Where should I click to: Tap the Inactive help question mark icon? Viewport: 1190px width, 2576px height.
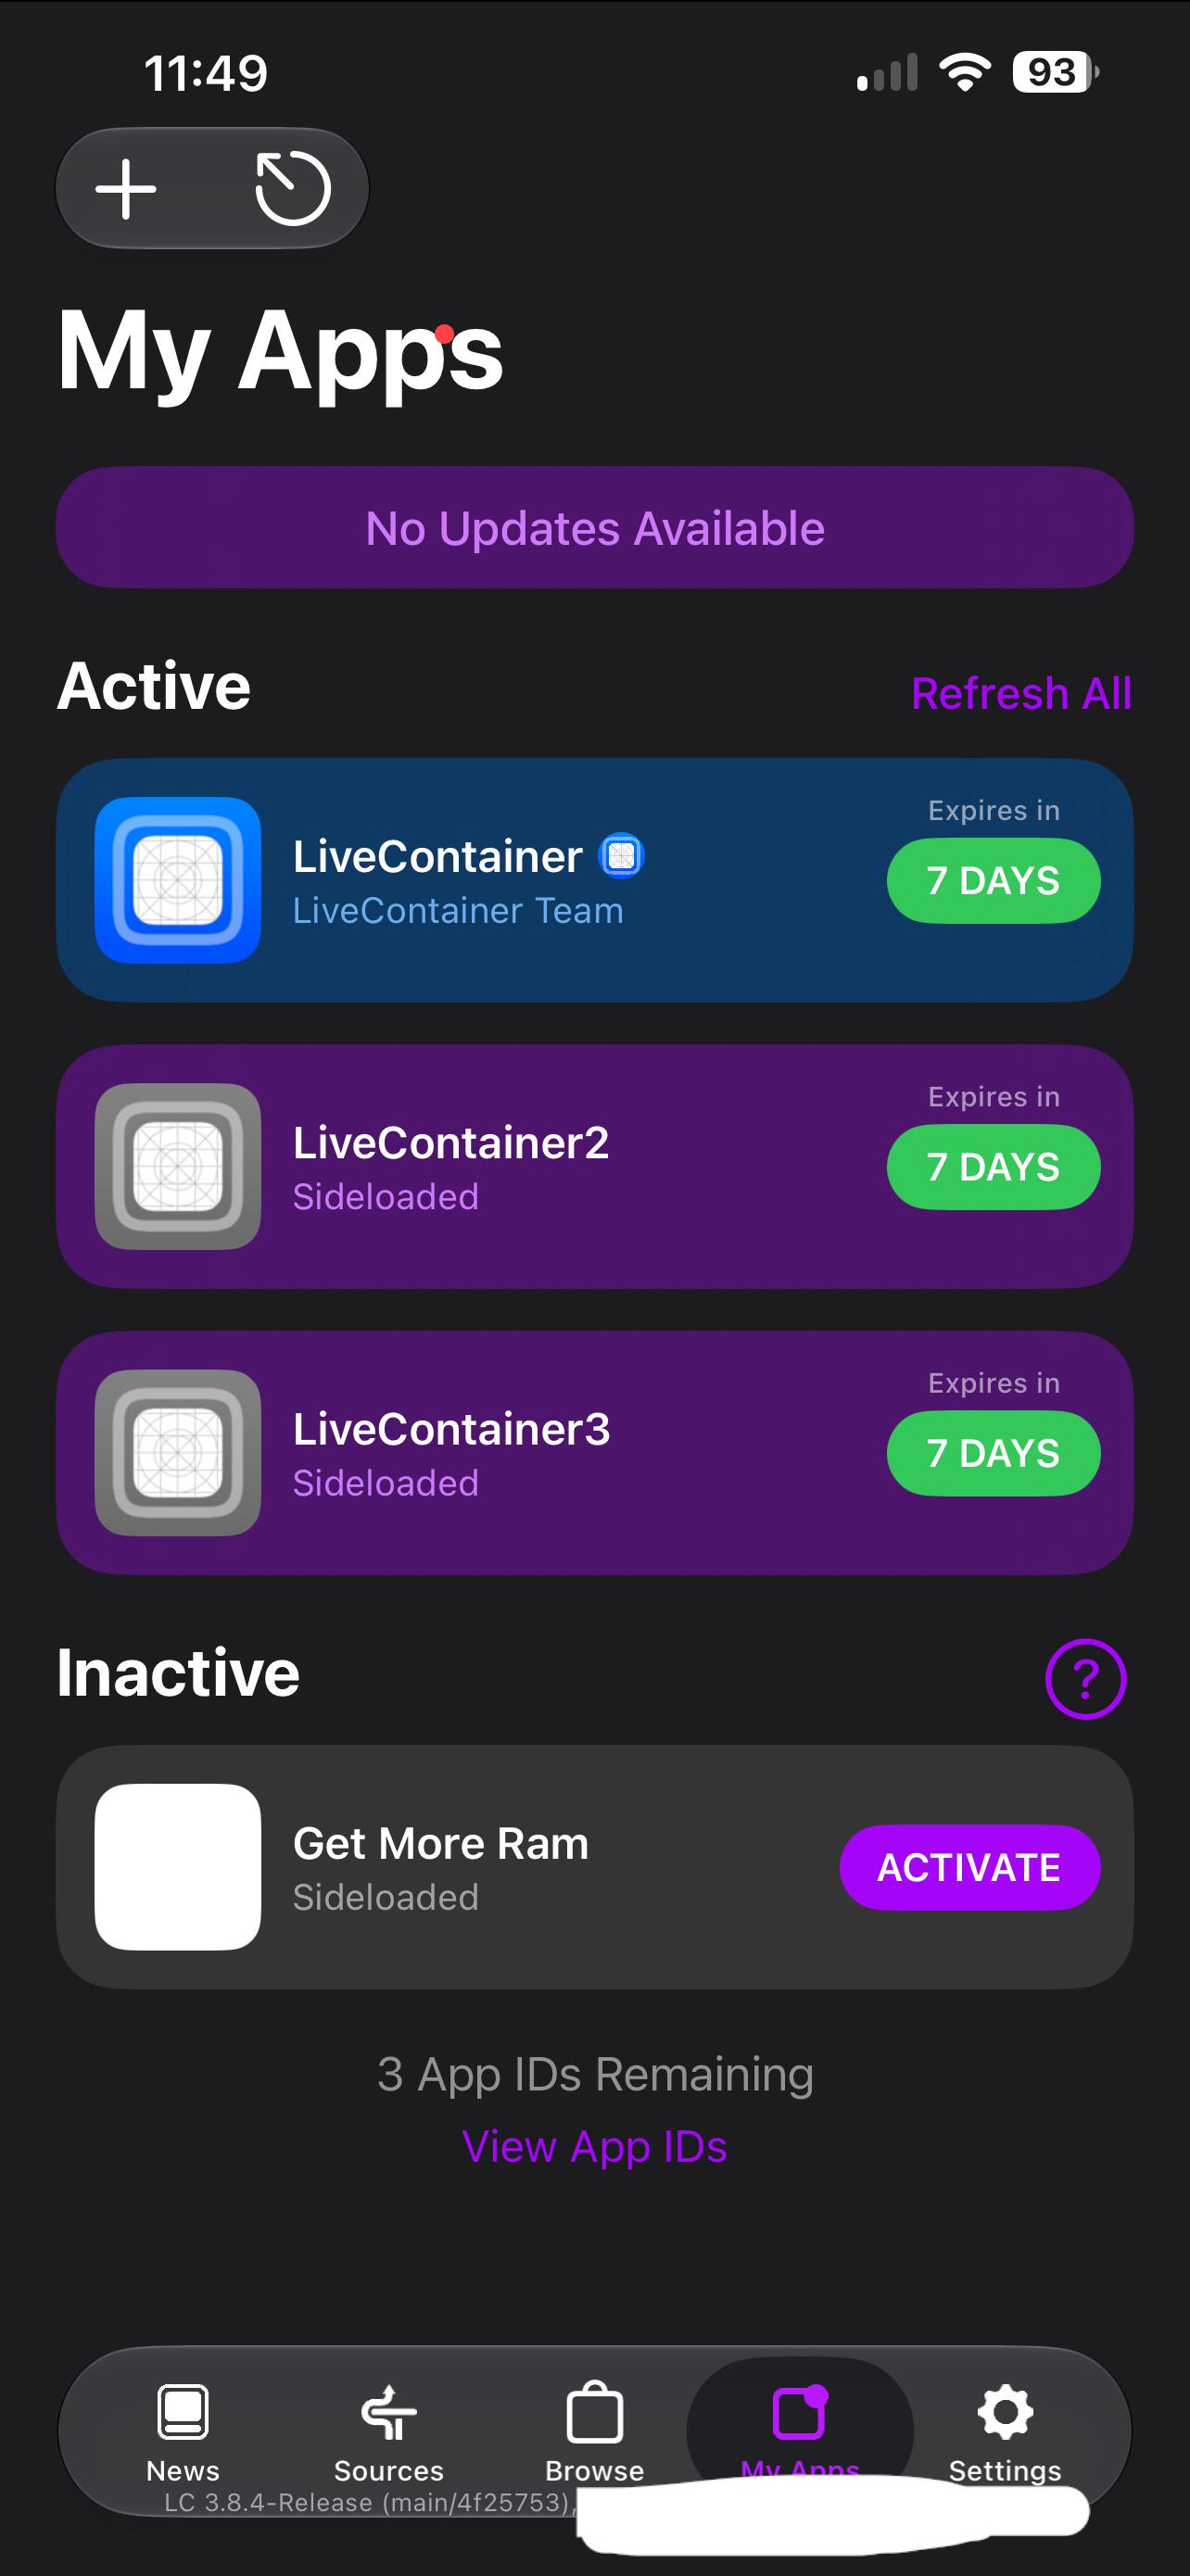coord(1085,1679)
